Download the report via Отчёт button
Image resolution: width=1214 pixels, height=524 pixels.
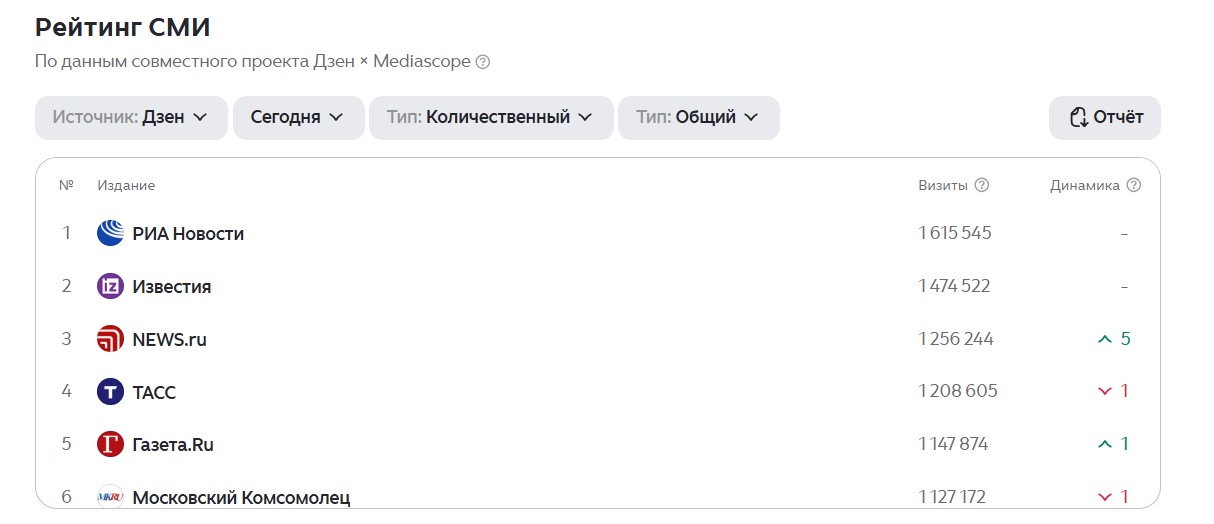pos(1105,117)
